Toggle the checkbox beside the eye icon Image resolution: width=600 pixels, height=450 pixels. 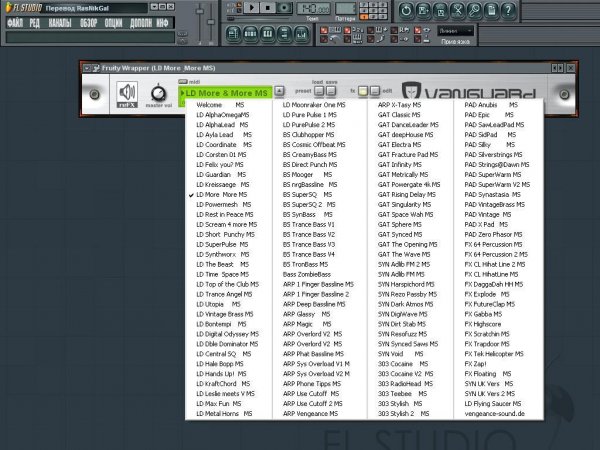(418, 30)
